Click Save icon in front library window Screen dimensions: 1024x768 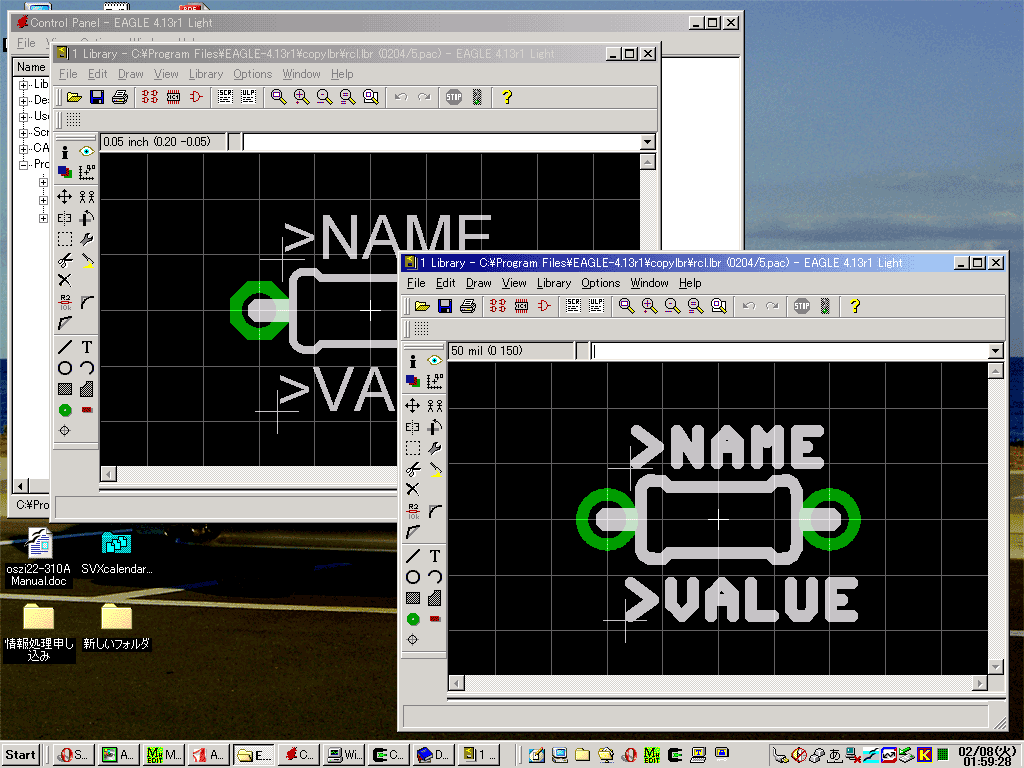[445, 306]
